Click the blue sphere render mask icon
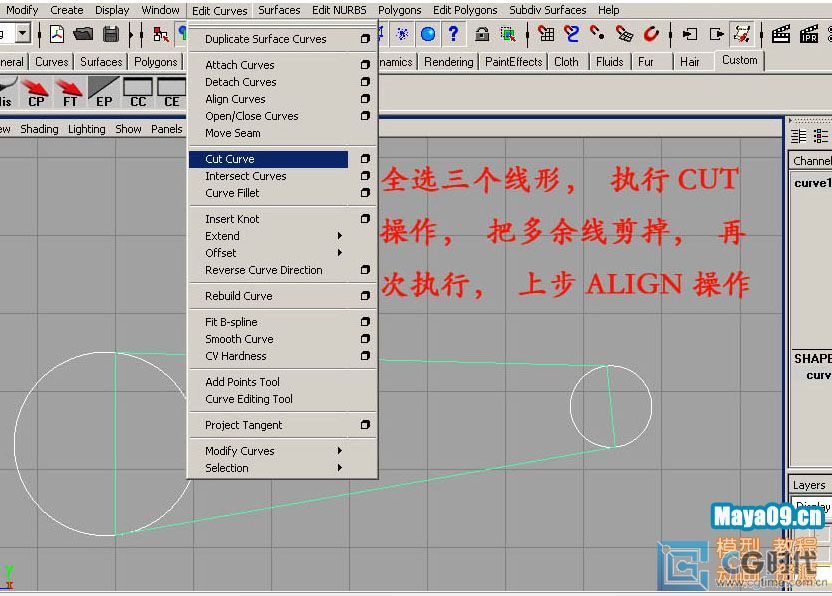The image size is (832, 596). tap(428, 34)
